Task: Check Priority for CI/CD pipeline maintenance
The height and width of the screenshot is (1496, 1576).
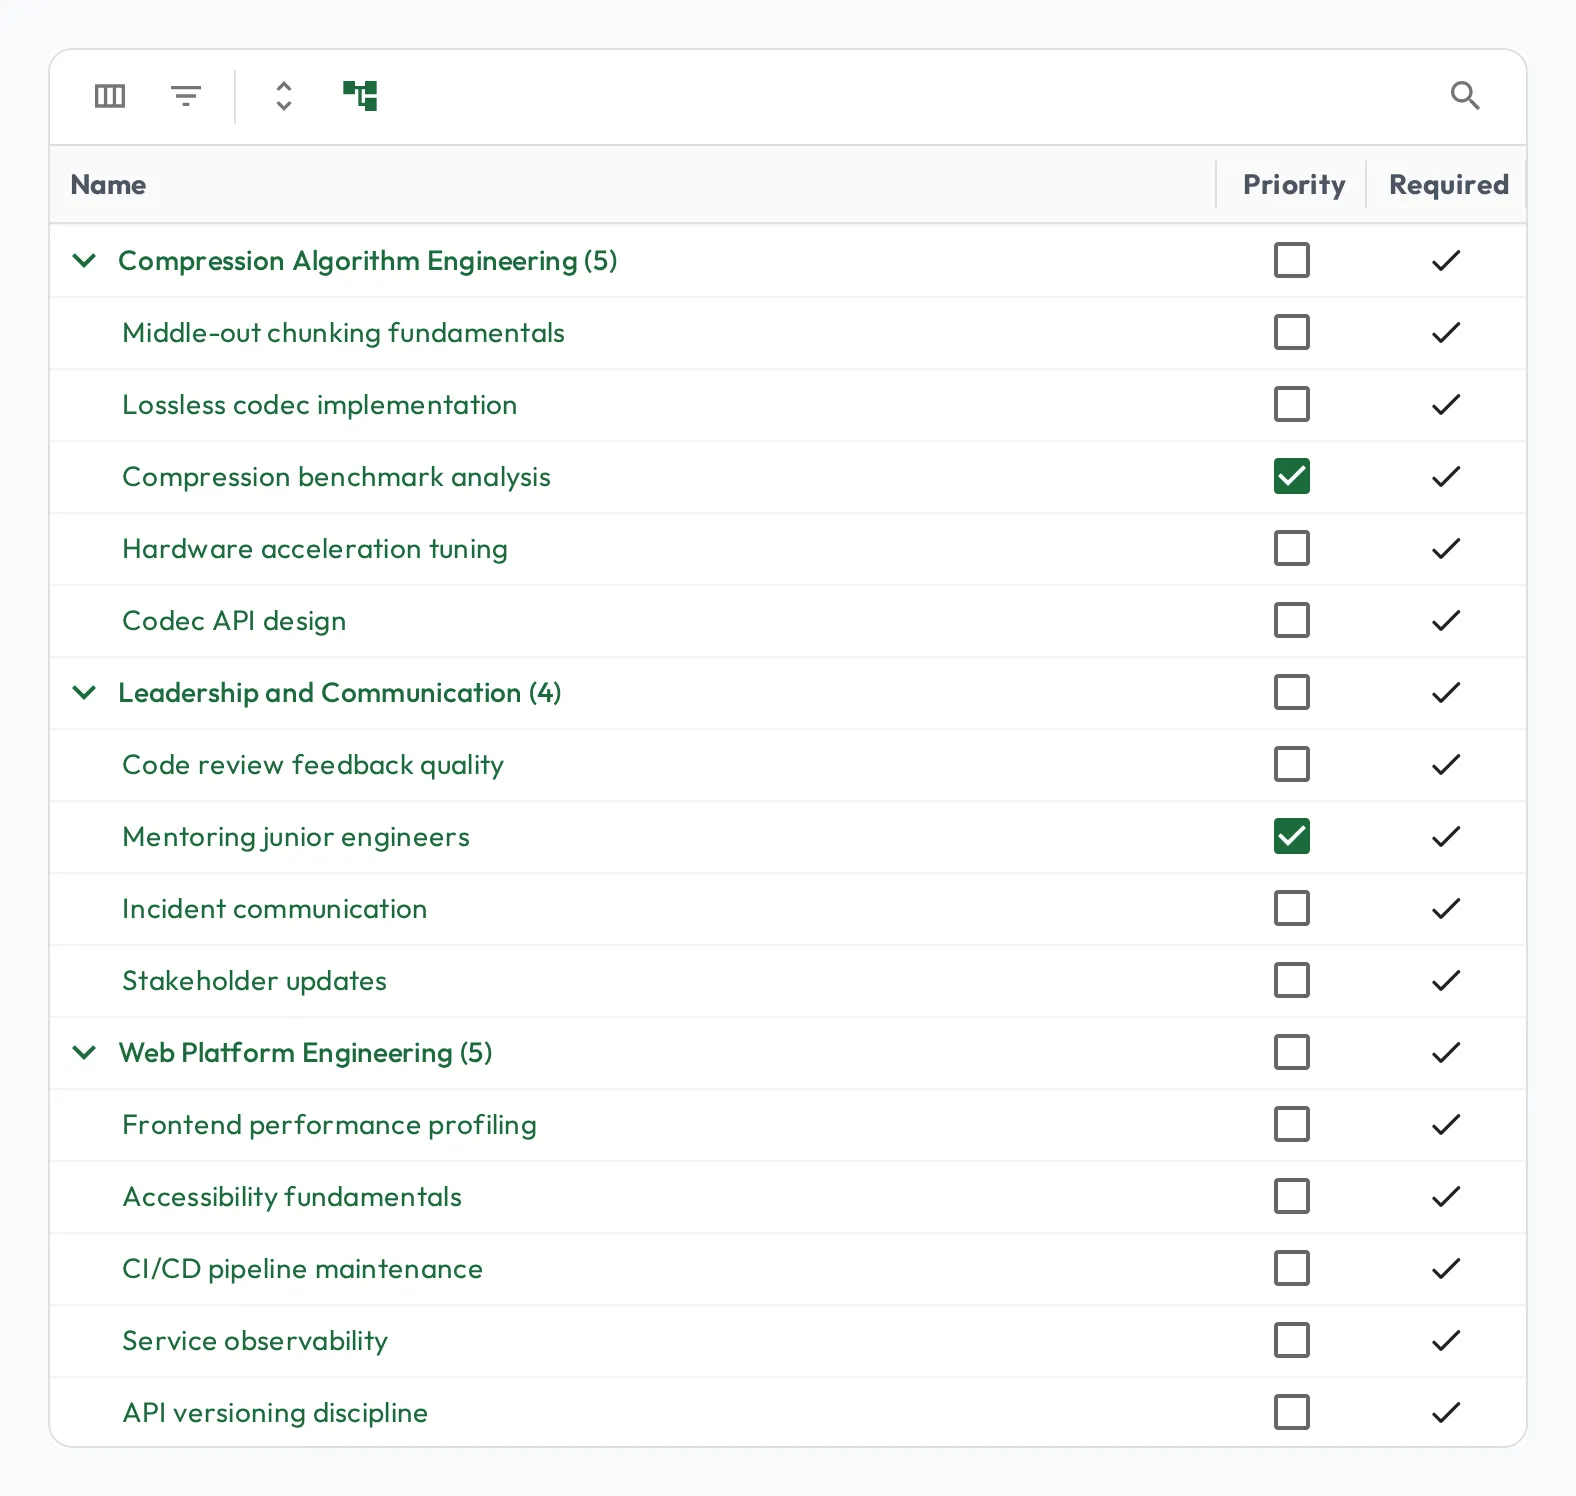Action: pyautogui.click(x=1292, y=1269)
